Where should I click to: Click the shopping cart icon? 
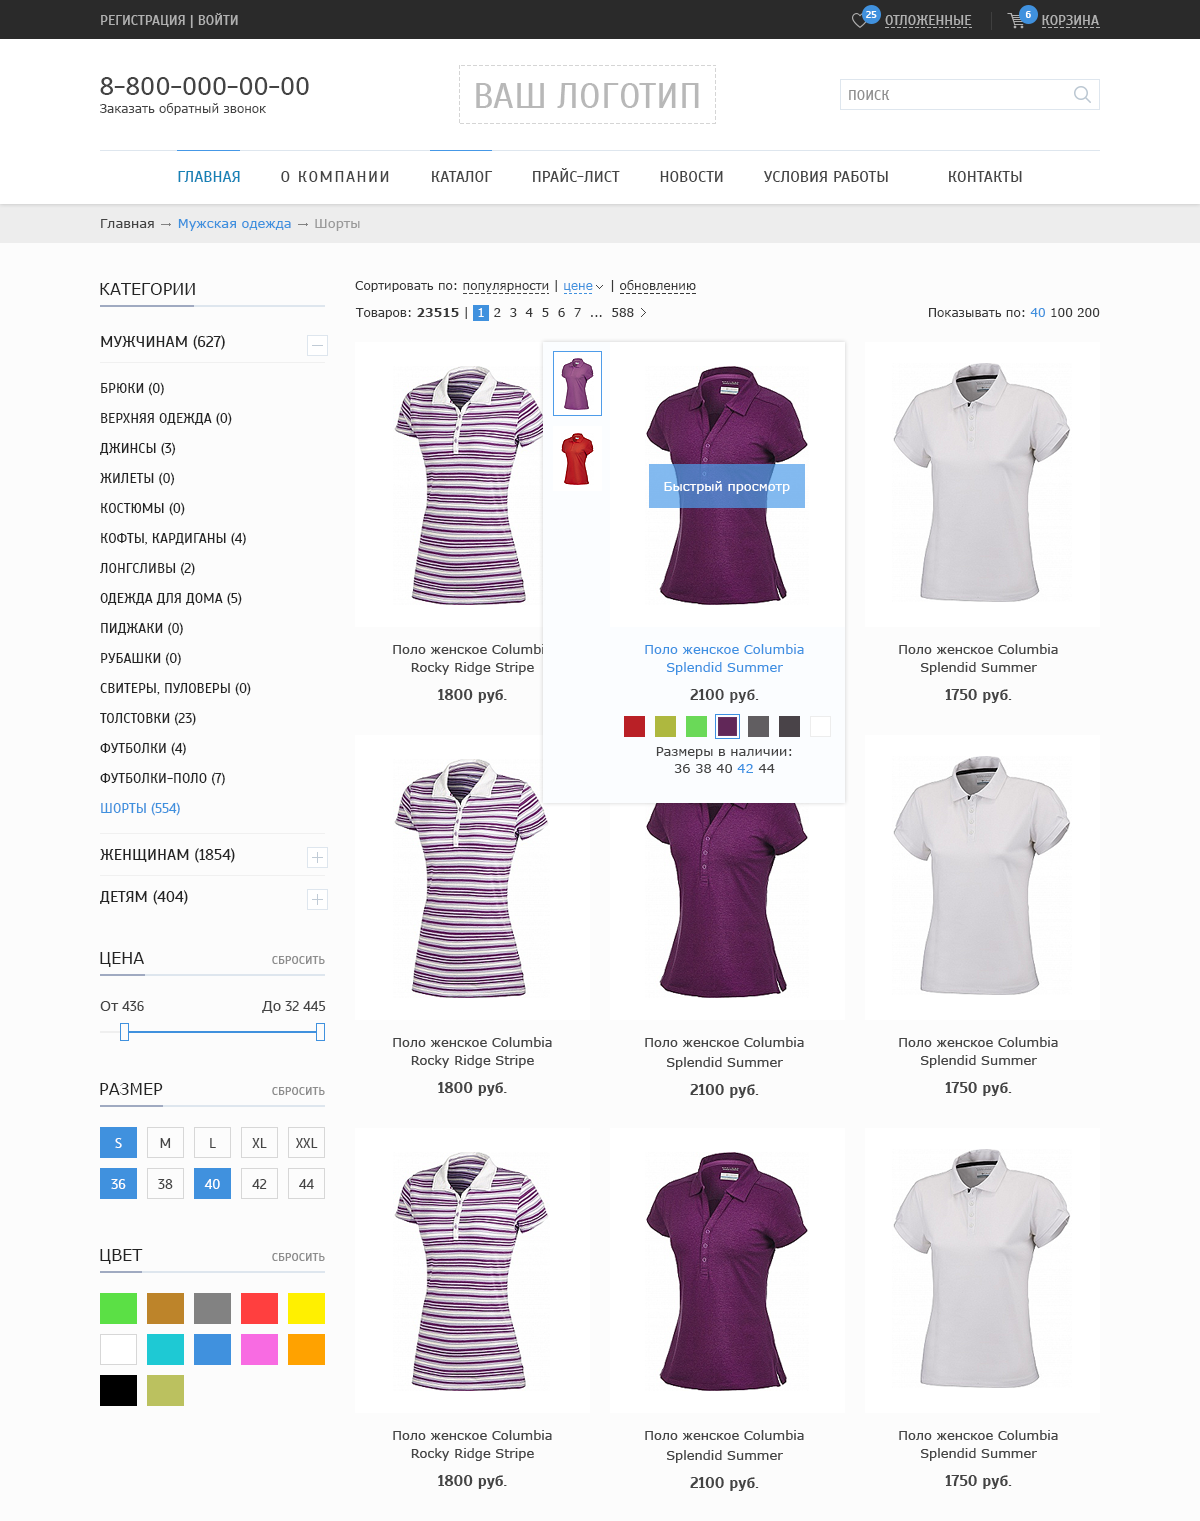[x=1016, y=20]
